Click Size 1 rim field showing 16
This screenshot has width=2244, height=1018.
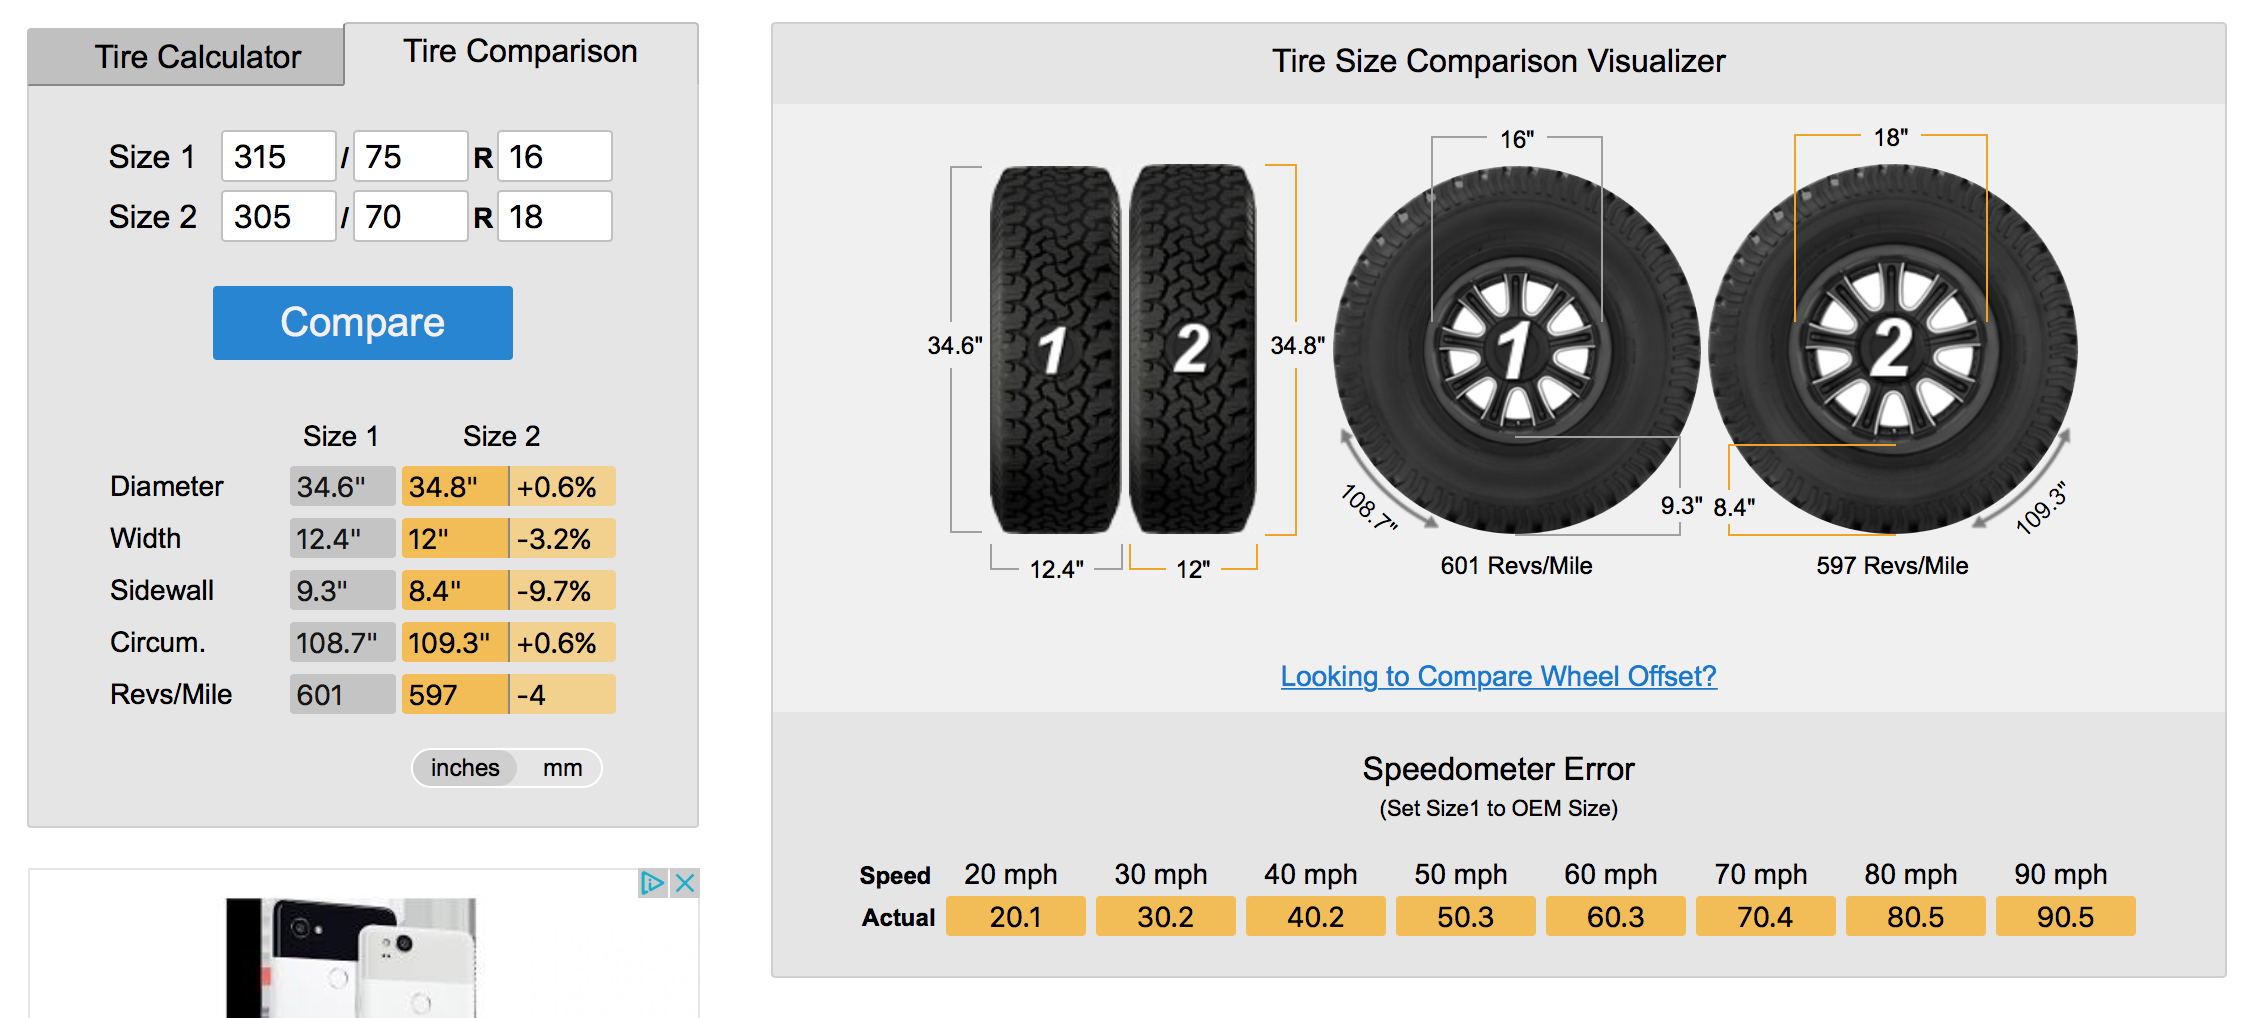click(555, 157)
